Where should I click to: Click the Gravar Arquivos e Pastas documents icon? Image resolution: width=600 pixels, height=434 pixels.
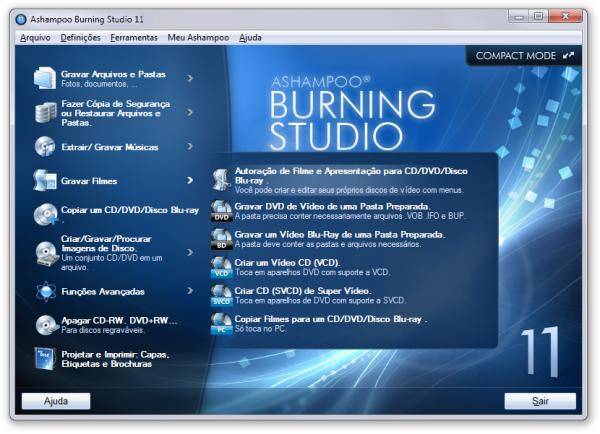click(x=45, y=78)
